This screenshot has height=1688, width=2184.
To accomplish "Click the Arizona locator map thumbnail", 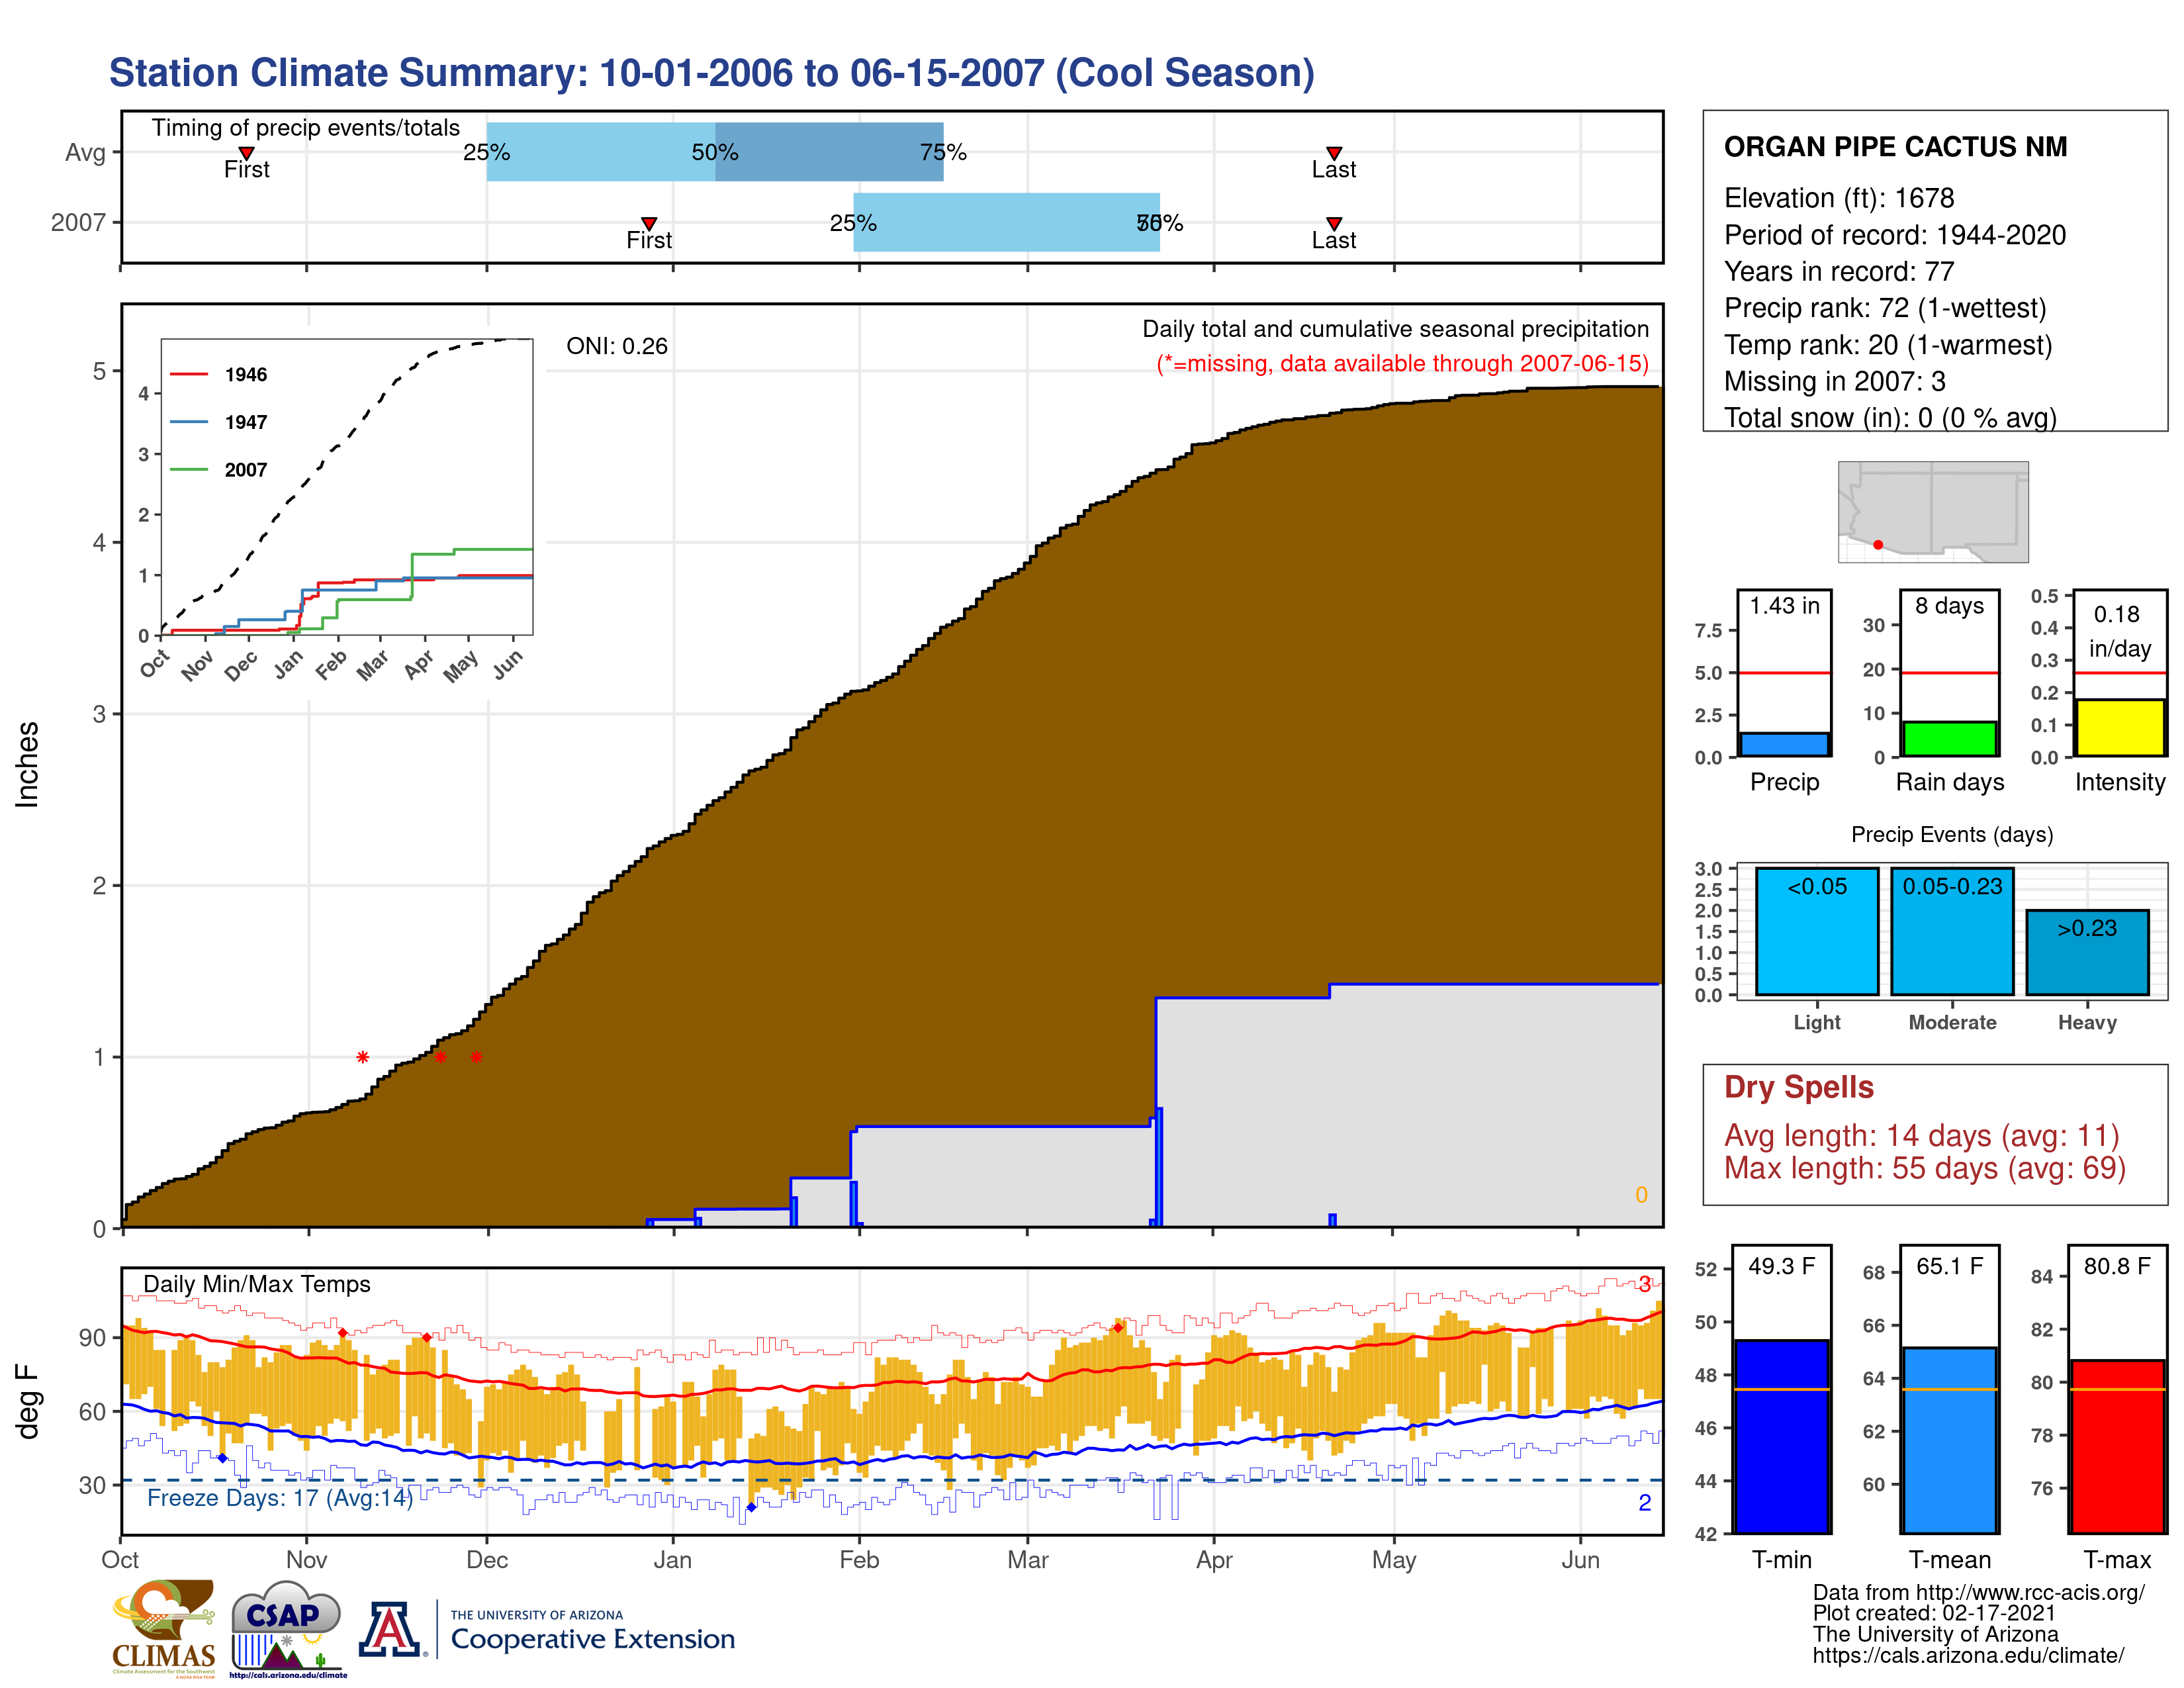I will [1933, 512].
